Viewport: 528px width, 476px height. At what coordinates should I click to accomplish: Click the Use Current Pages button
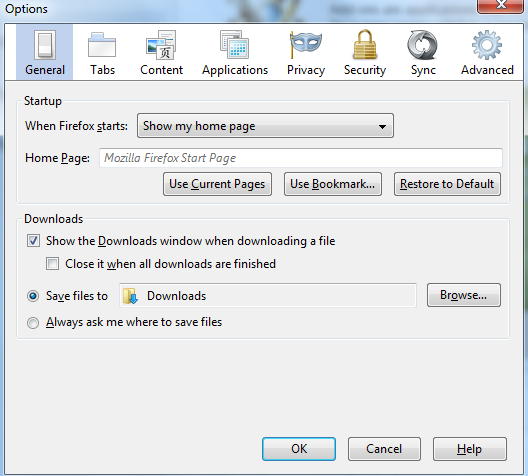point(217,184)
